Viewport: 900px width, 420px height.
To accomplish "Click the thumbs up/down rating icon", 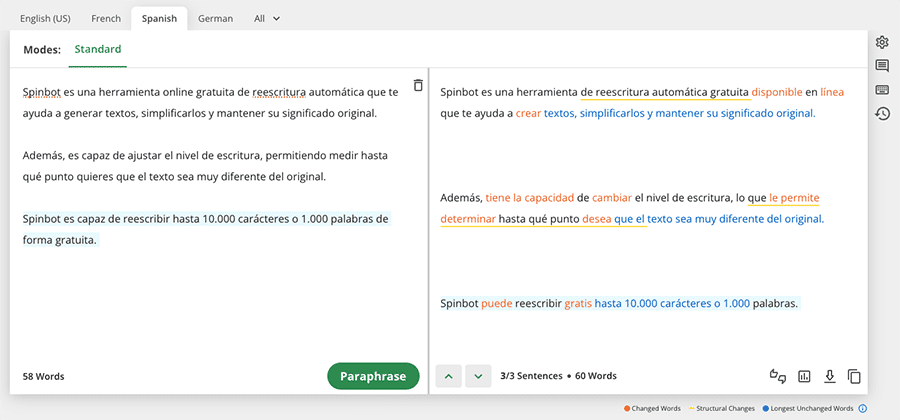I will pyautogui.click(x=778, y=376).
